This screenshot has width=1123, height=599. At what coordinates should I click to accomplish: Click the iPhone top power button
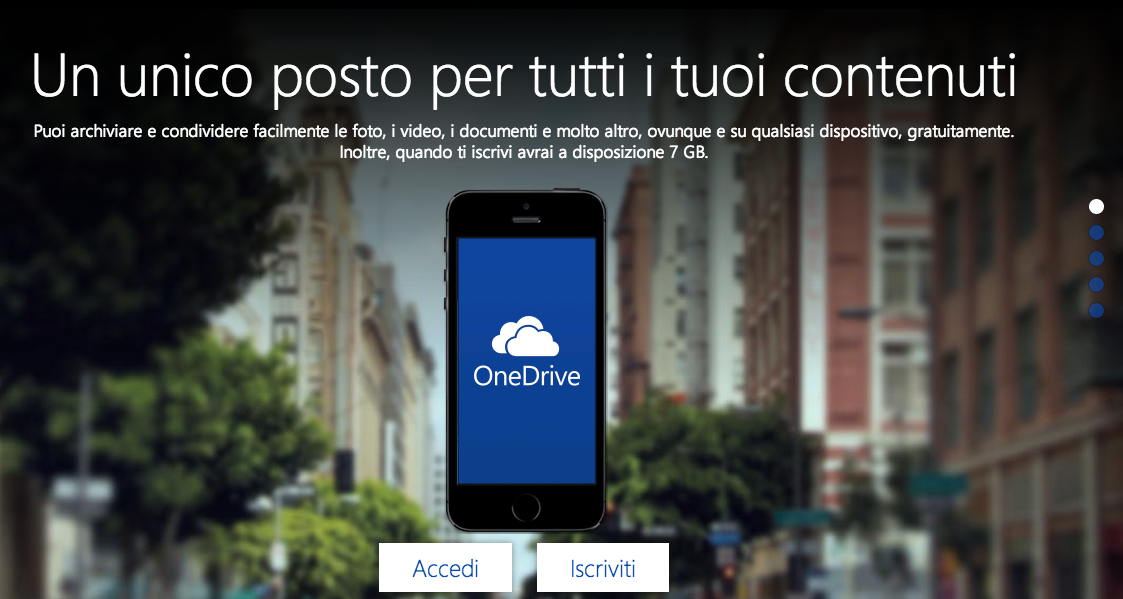point(569,190)
